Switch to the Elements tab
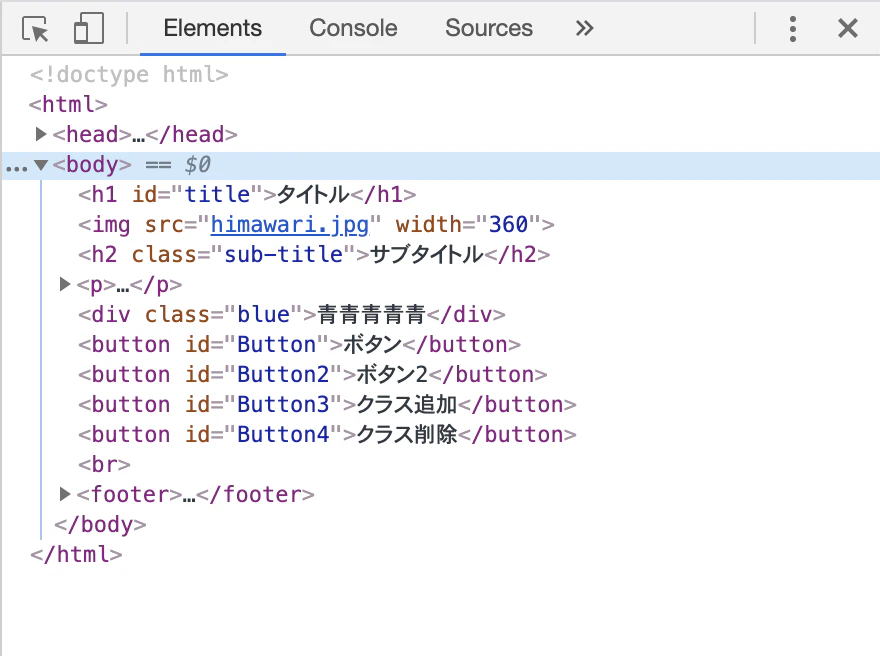 click(213, 28)
